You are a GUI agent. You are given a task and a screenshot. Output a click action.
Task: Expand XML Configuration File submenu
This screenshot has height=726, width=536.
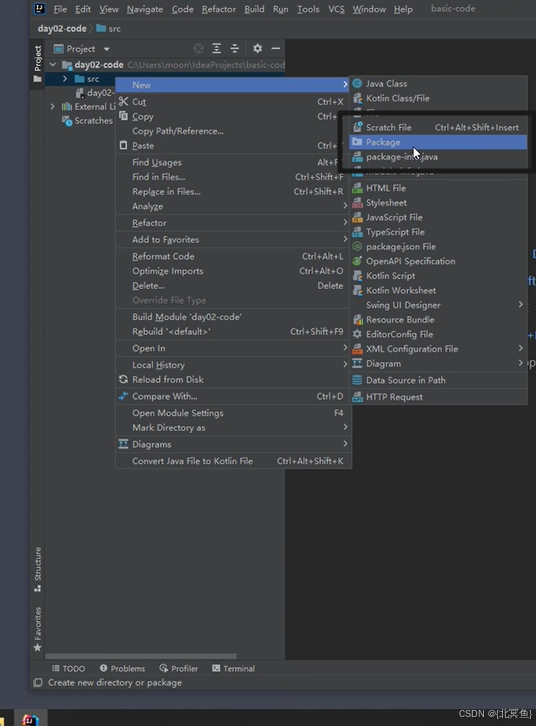(438, 349)
